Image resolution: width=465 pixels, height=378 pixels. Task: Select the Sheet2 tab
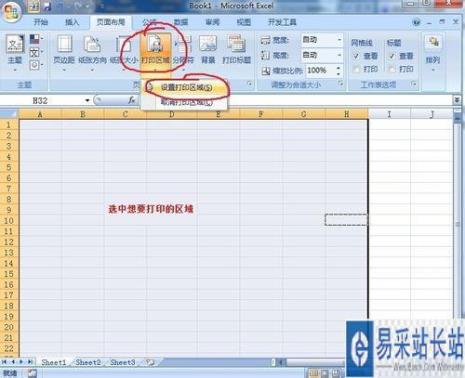coord(88,362)
